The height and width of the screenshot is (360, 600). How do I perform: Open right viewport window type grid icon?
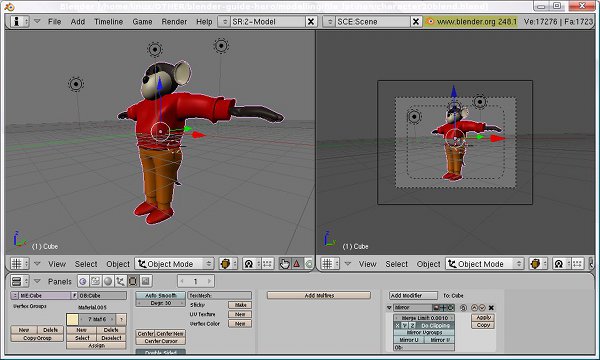pyautogui.click(x=330, y=264)
